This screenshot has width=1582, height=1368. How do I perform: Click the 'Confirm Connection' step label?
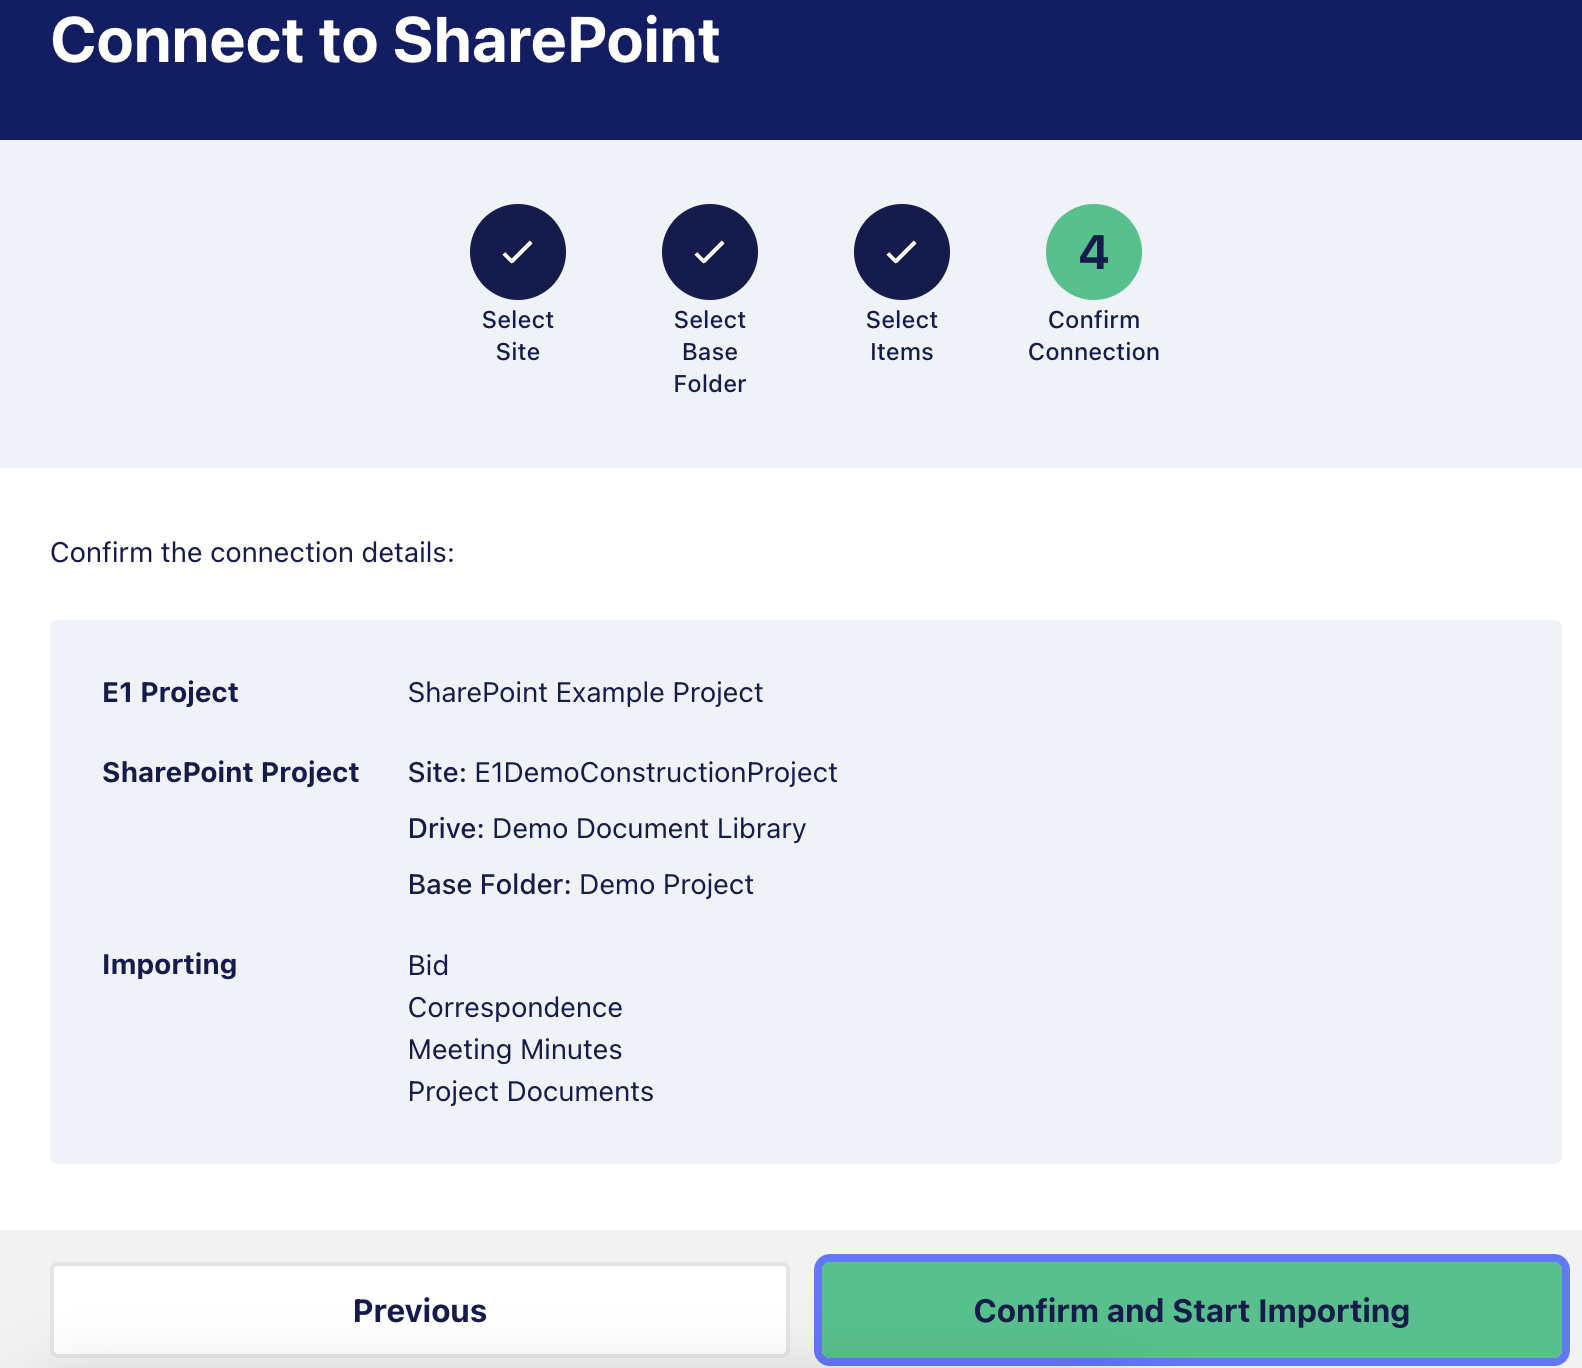coord(1094,336)
